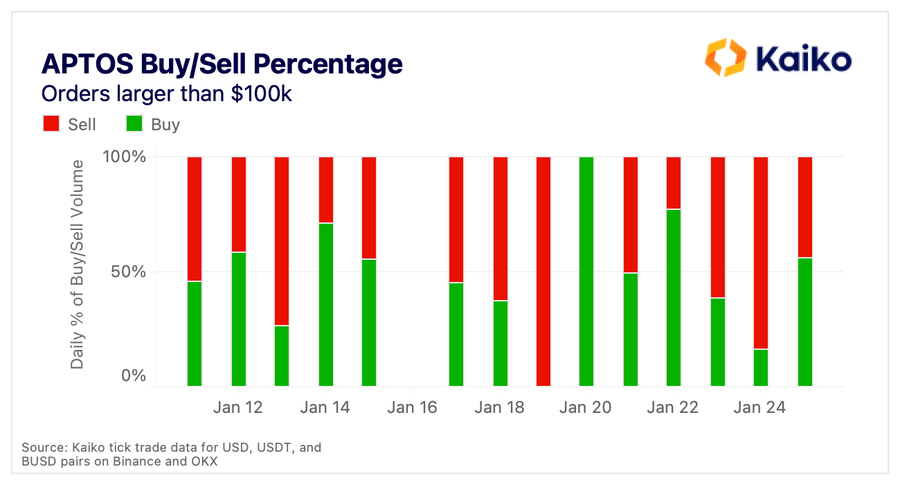Viewport: 900px width, 485px height.
Task: Click the Jan 24 axis label
Action: [759, 408]
